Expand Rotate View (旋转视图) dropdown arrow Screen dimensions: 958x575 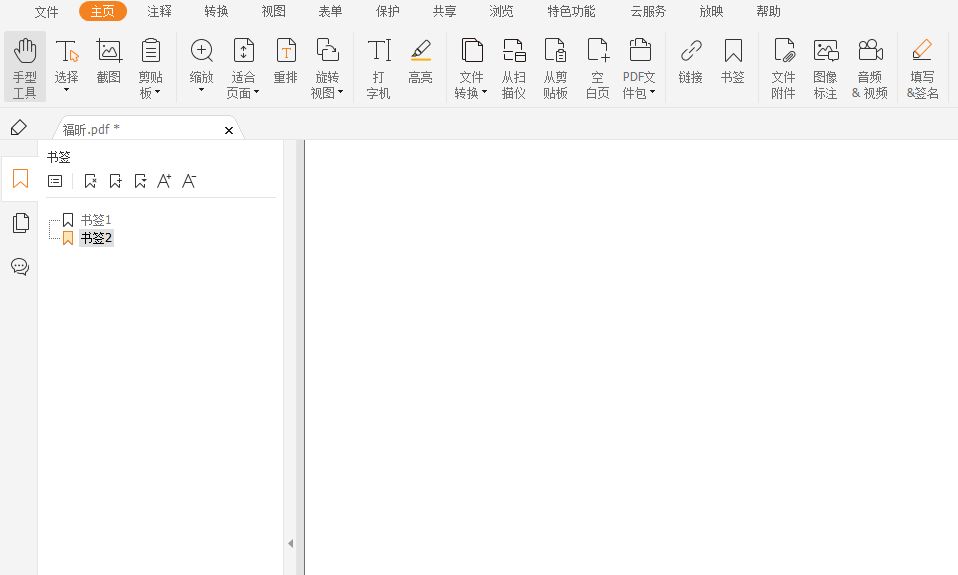(x=340, y=92)
